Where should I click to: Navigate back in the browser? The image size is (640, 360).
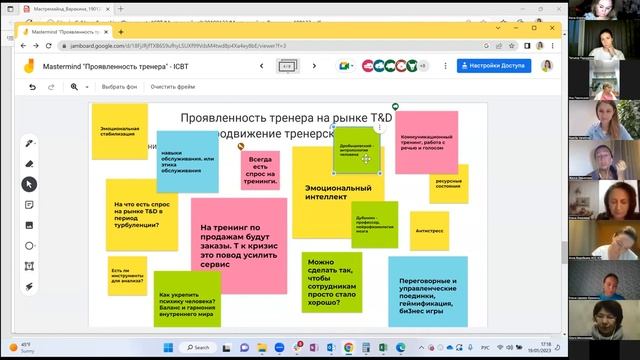23,46
